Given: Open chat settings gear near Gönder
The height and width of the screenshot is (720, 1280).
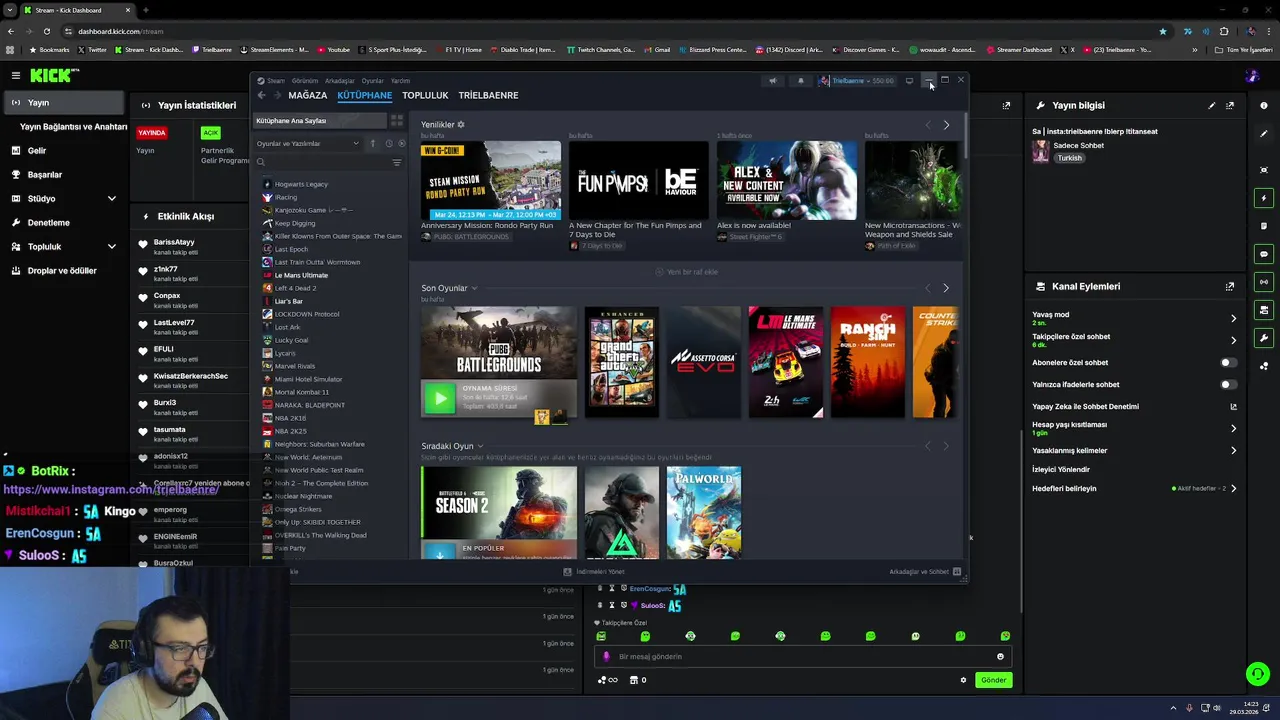Looking at the screenshot, I should tap(963, 680).
